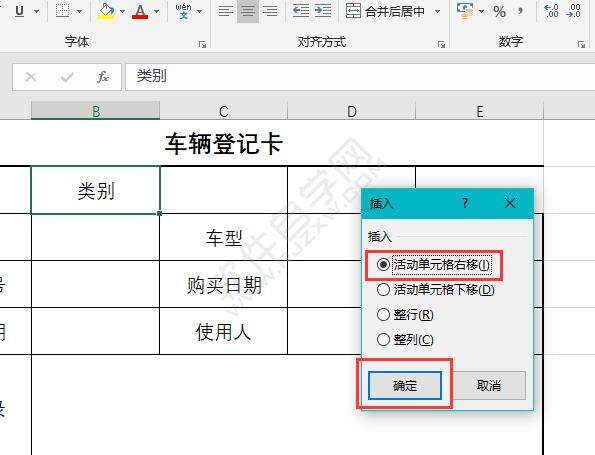Viewport: 595px width, 455px height.
Task: Select 活动单元格下移 radio option
Action: click(x=436, y=290)
